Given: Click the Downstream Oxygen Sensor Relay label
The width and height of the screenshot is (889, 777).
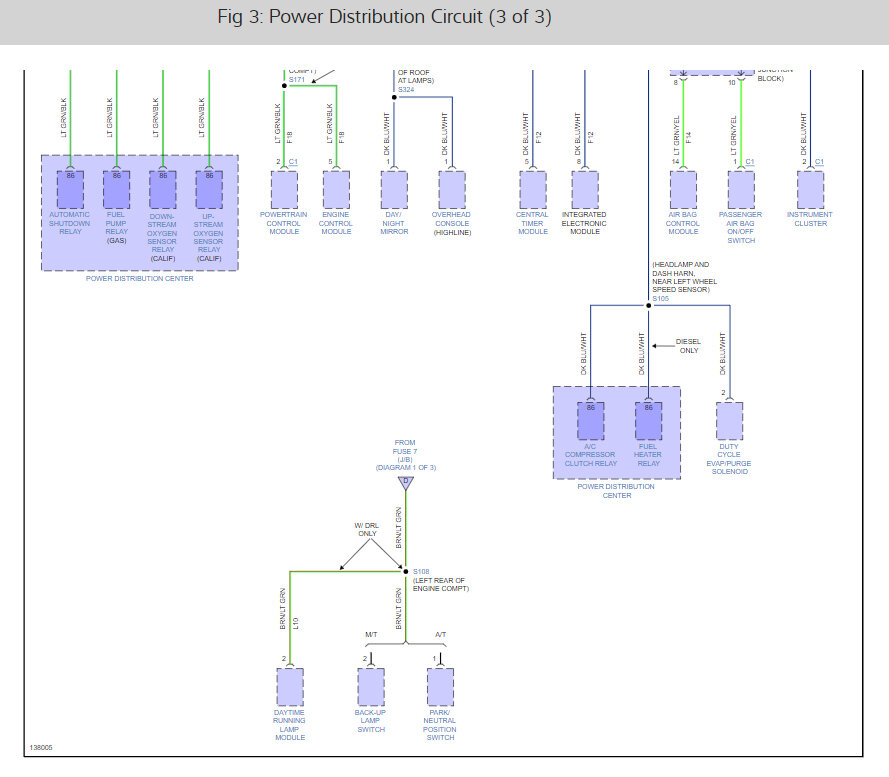Looking at the screenshot, I should (x=163, y=237).
